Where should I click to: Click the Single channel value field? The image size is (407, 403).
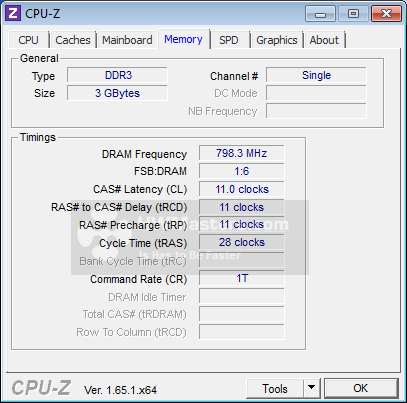[x=316, y=75]
